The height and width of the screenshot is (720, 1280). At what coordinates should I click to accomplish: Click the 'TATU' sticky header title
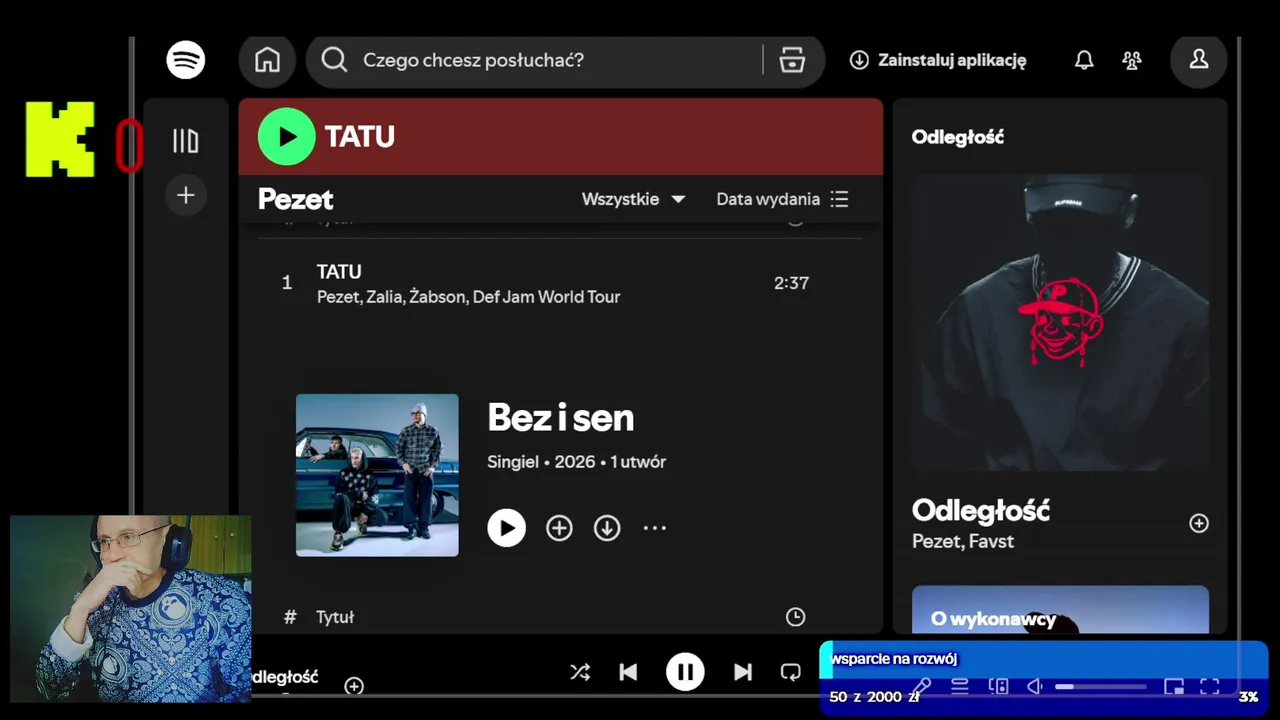pyautogui.click(x=360, y=137)
